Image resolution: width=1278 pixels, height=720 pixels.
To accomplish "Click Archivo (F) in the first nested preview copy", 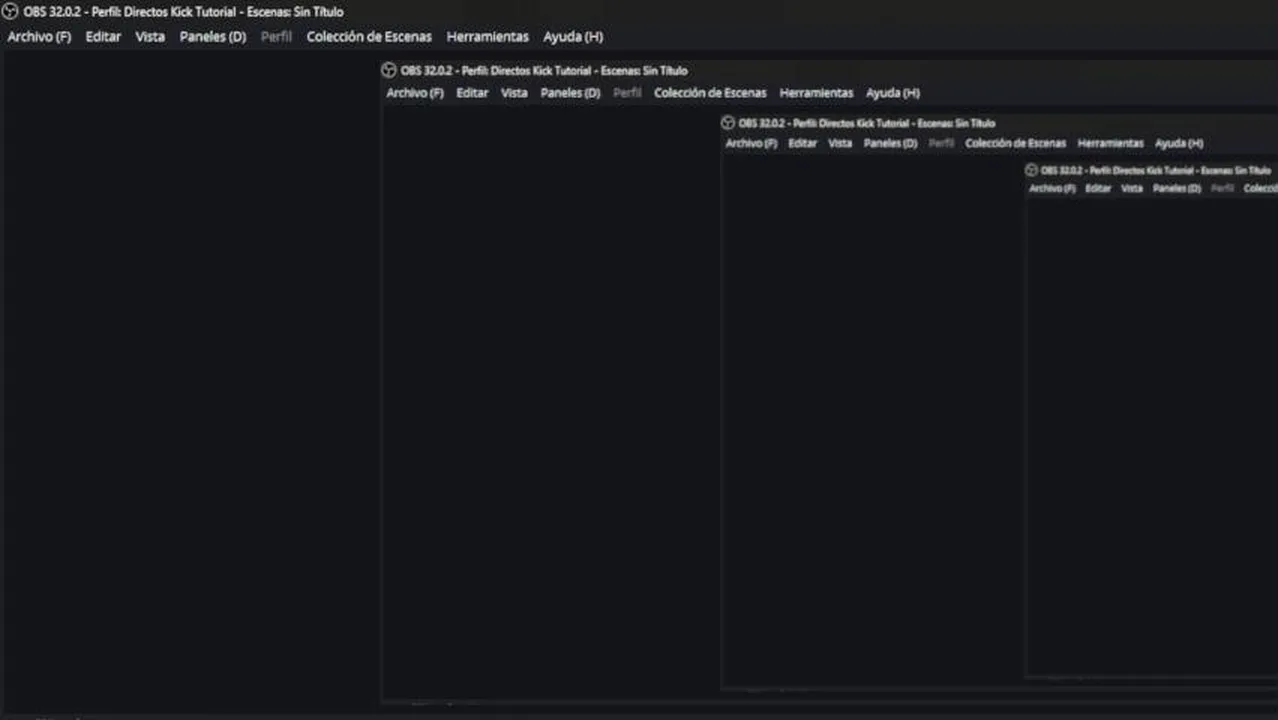I will [415, 93].
